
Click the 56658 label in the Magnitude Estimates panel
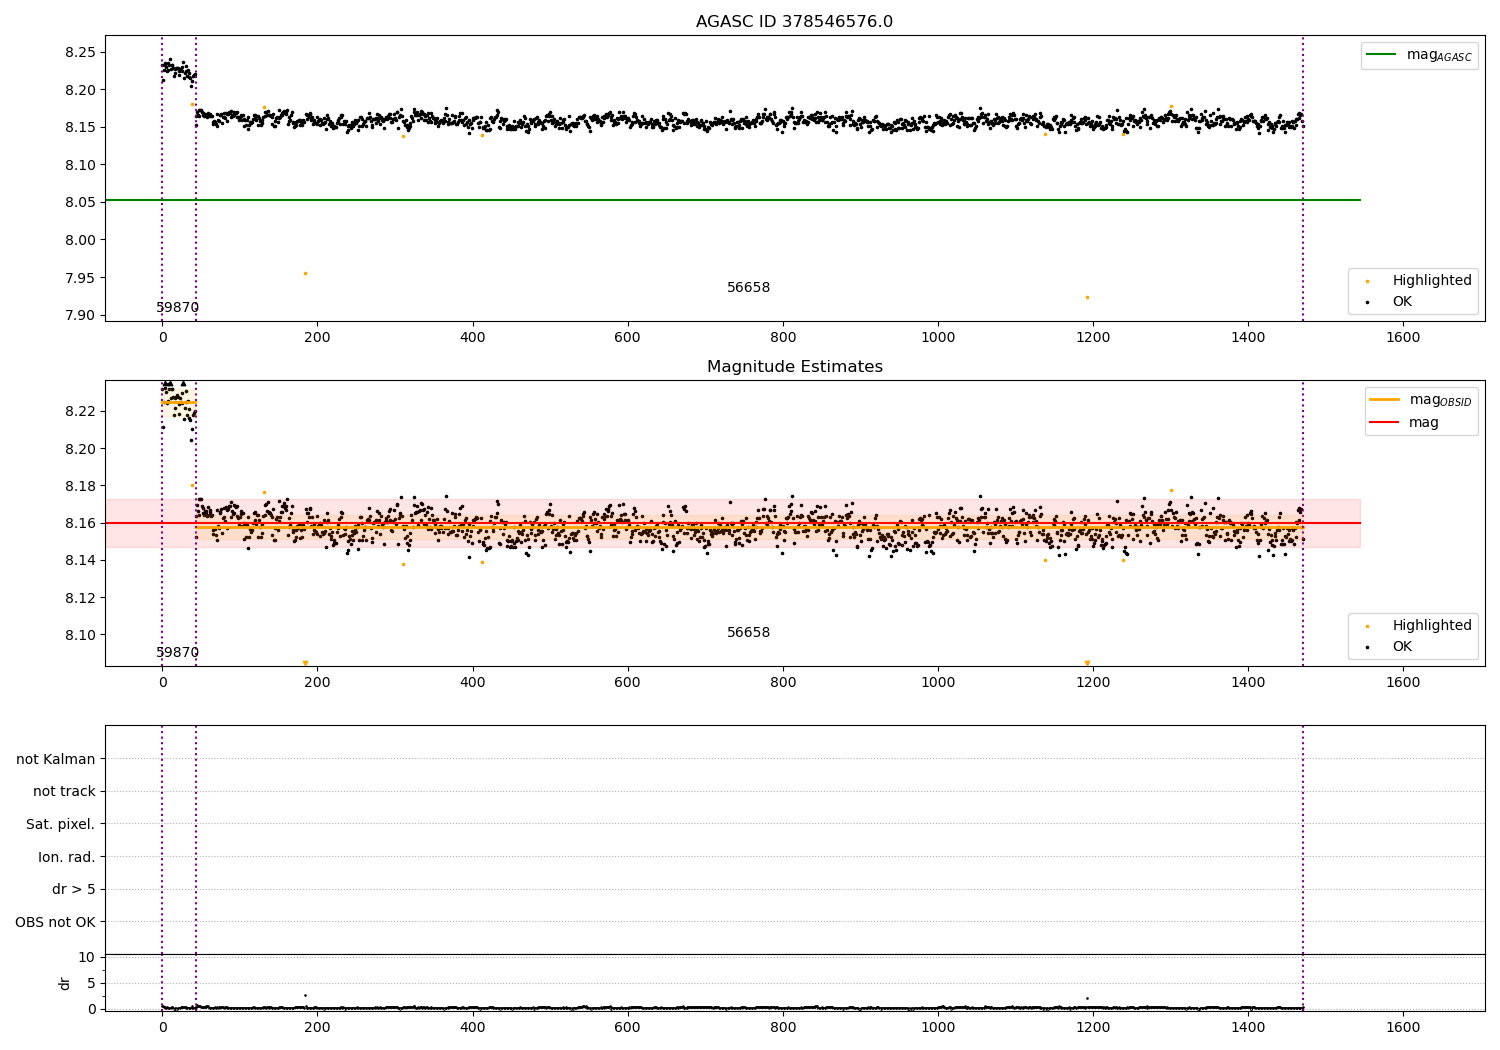click(x=748, y=633)
